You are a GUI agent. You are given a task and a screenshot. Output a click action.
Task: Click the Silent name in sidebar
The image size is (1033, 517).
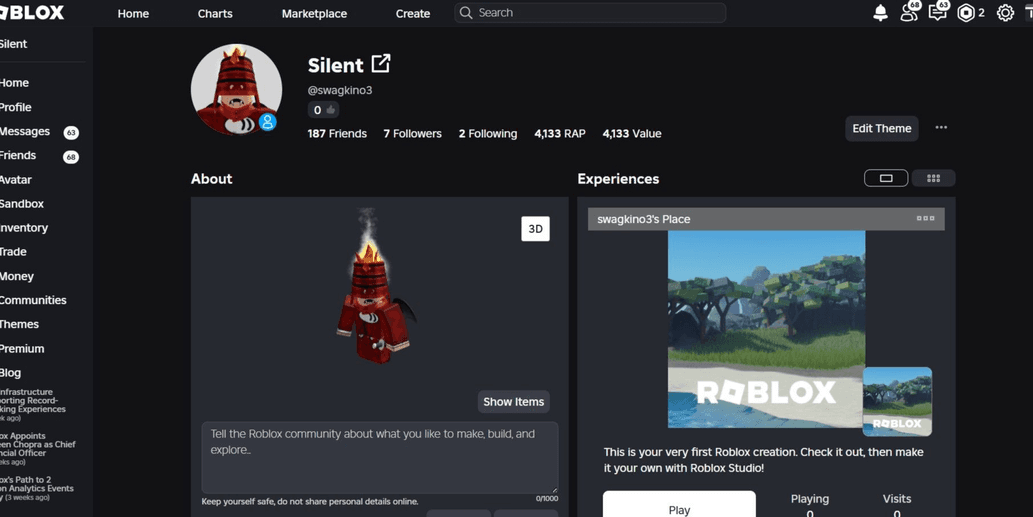tap(13, 44)
